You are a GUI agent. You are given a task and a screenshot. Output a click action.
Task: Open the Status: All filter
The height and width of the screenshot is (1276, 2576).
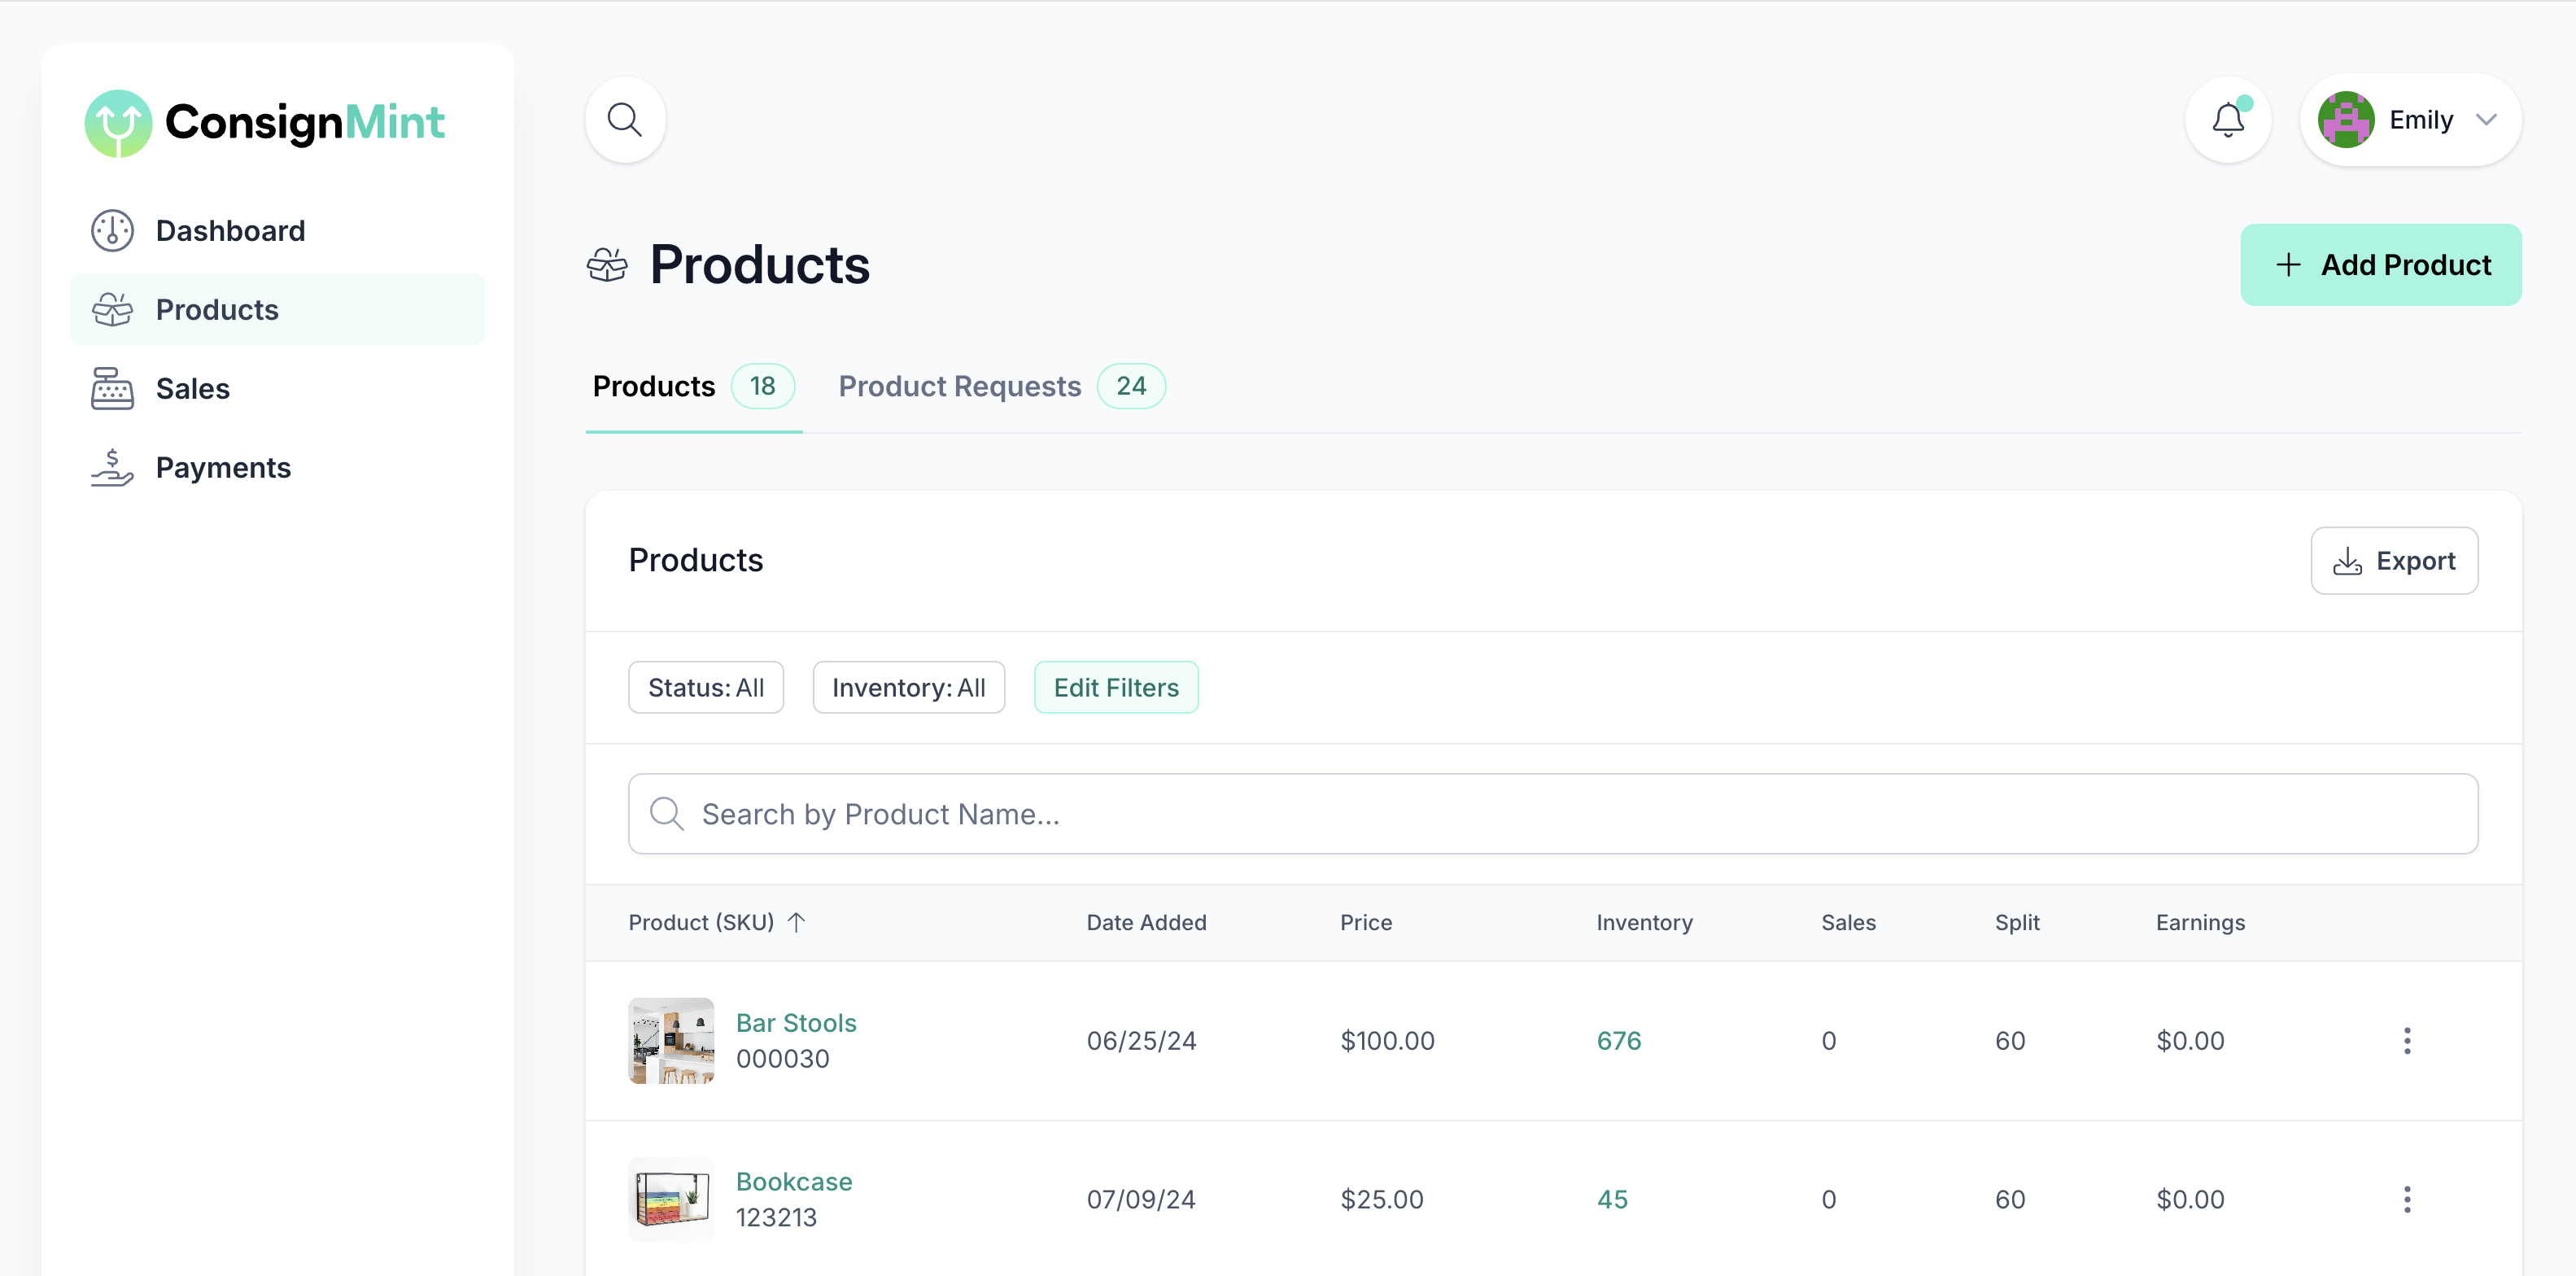pyautogui.click(x=705, y=688)
